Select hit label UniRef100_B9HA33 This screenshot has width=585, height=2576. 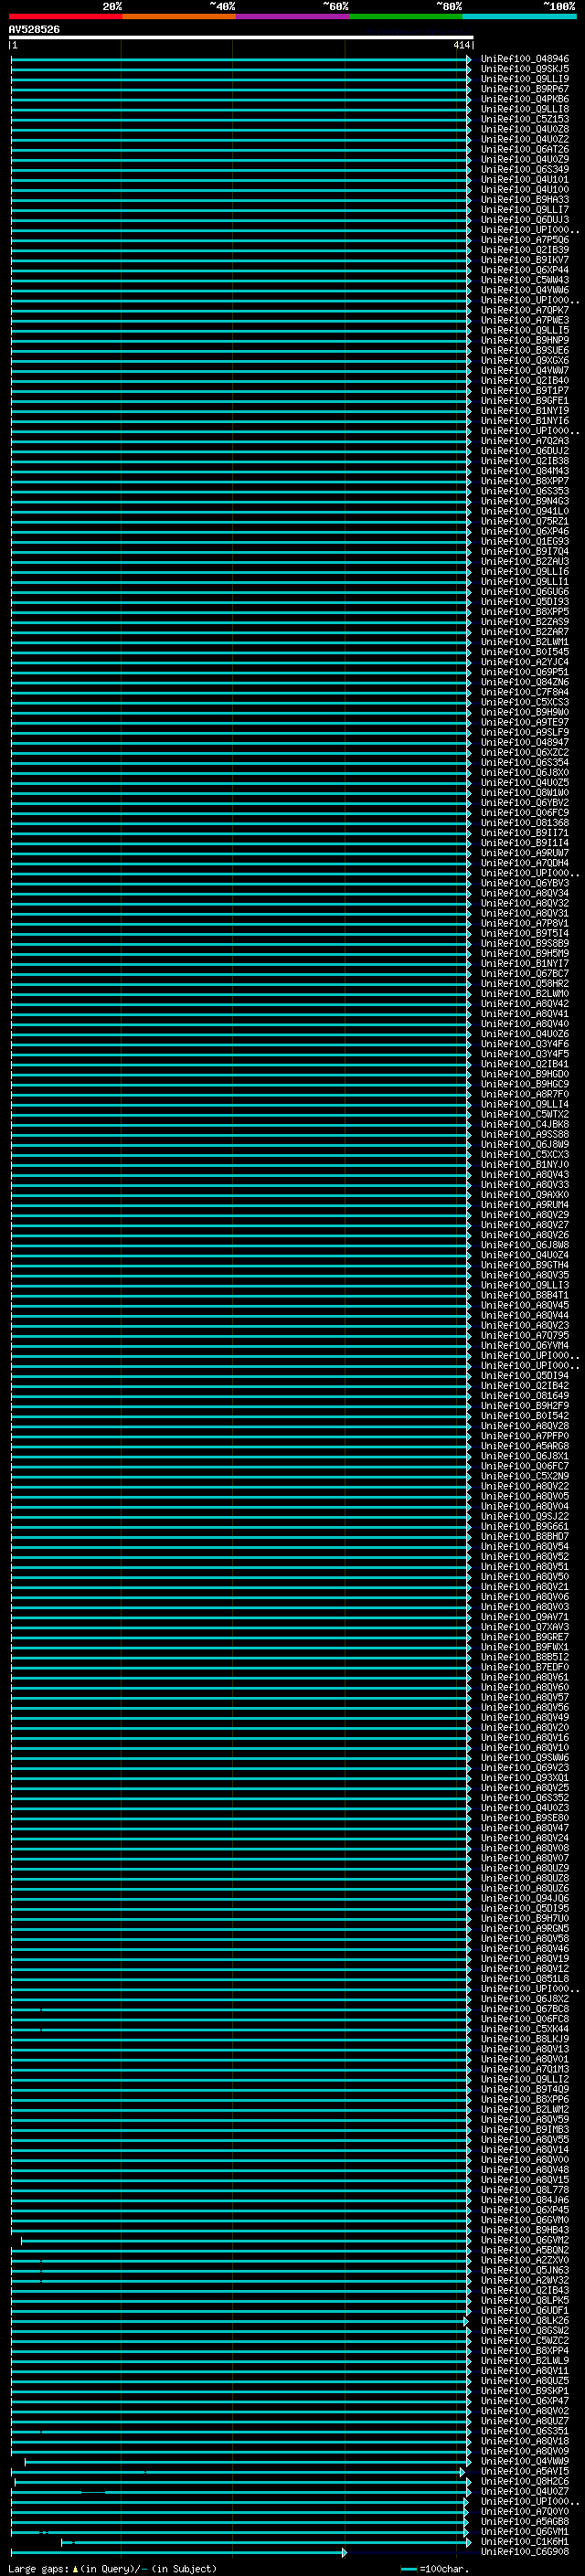pyautogui.click(x=525, y=200)
